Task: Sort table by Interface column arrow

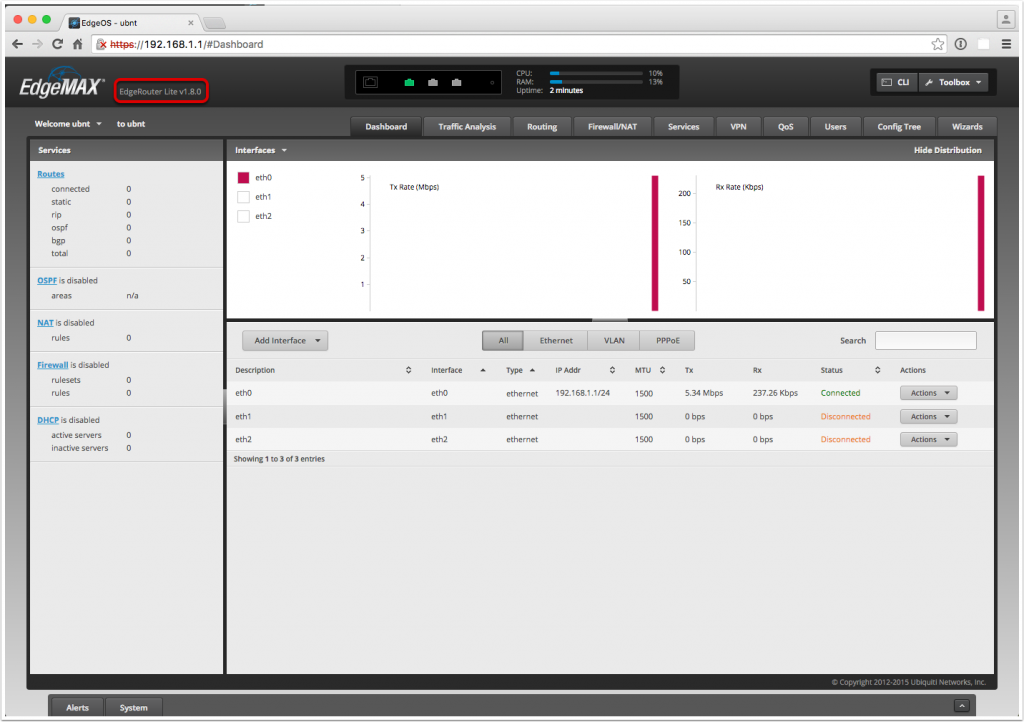Action: pos(483,370)
